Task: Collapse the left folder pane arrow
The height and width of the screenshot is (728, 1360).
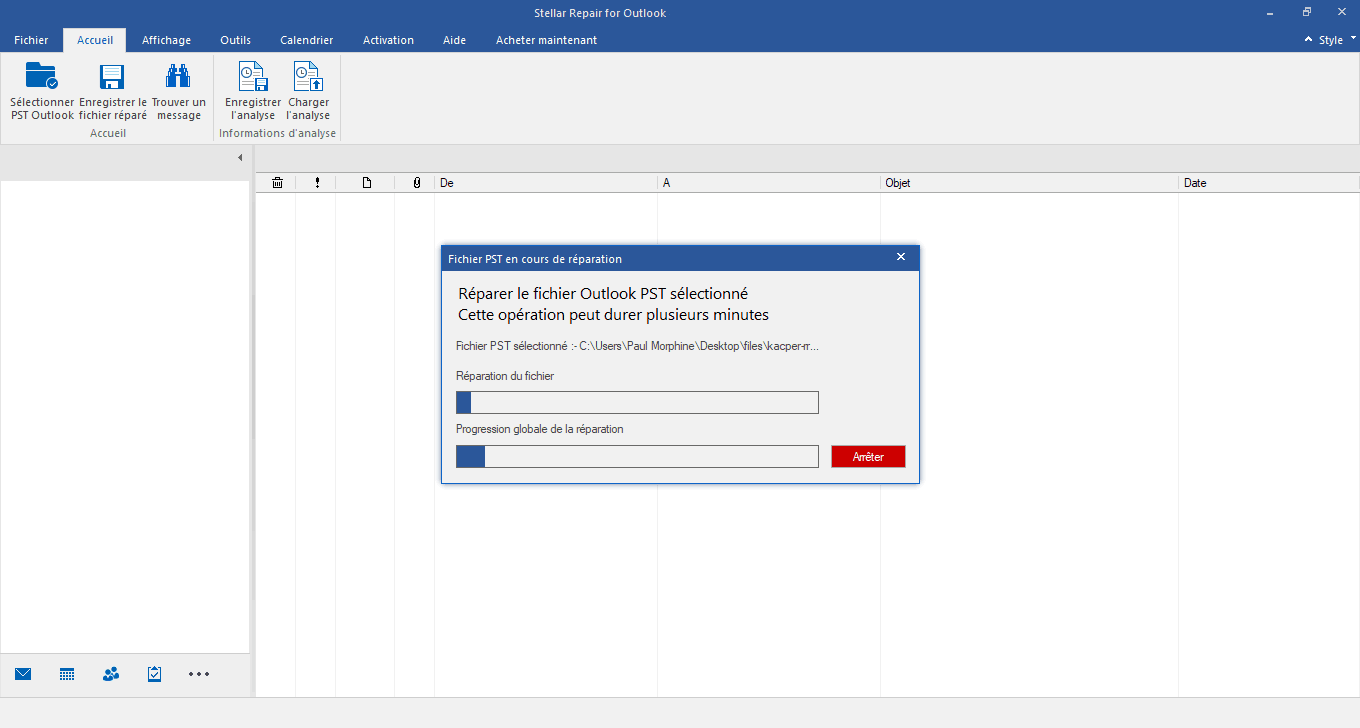Action: [240, 158]
